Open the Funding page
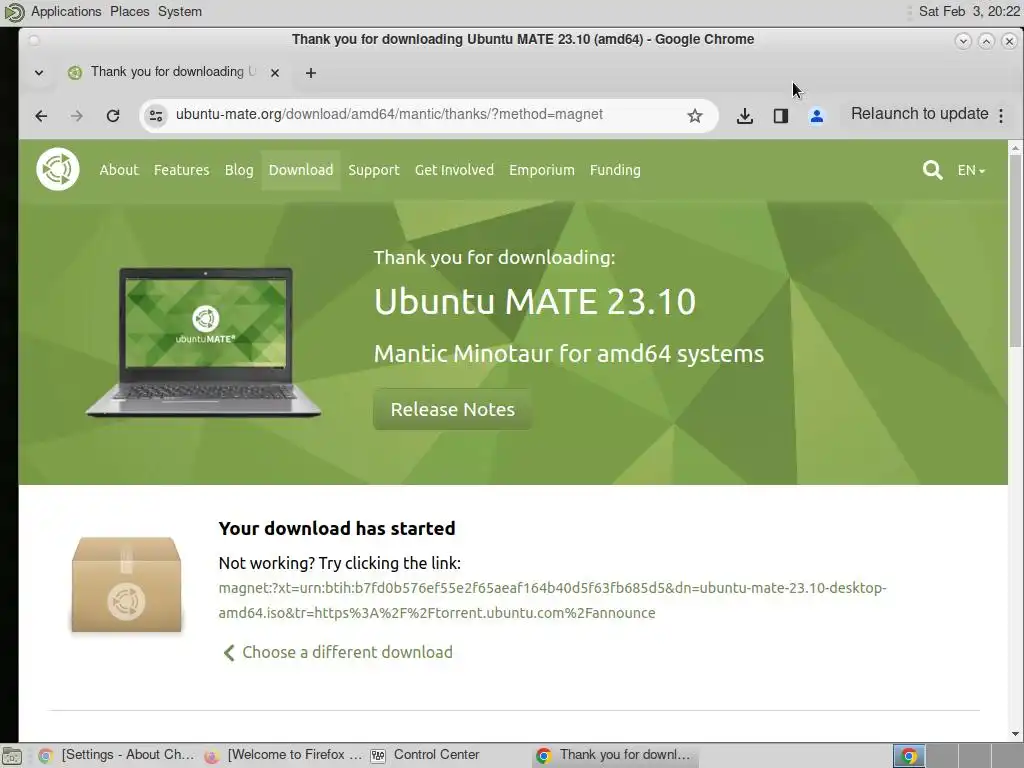Screen dimensions: 1024x768 tap(615, 170)
